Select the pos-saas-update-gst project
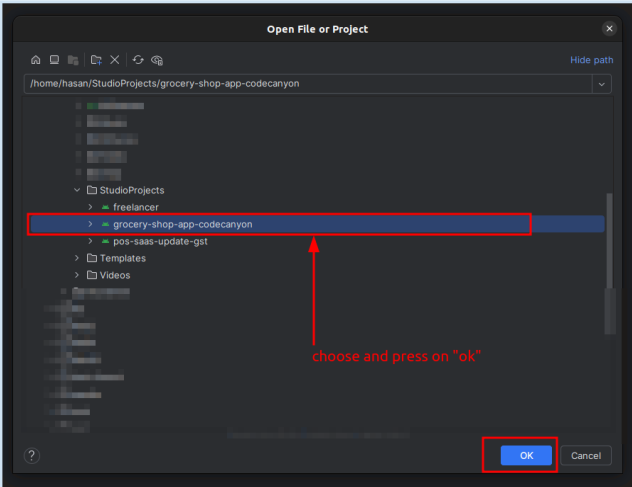Viewport: 632px width, 487px height. (160, 241)
